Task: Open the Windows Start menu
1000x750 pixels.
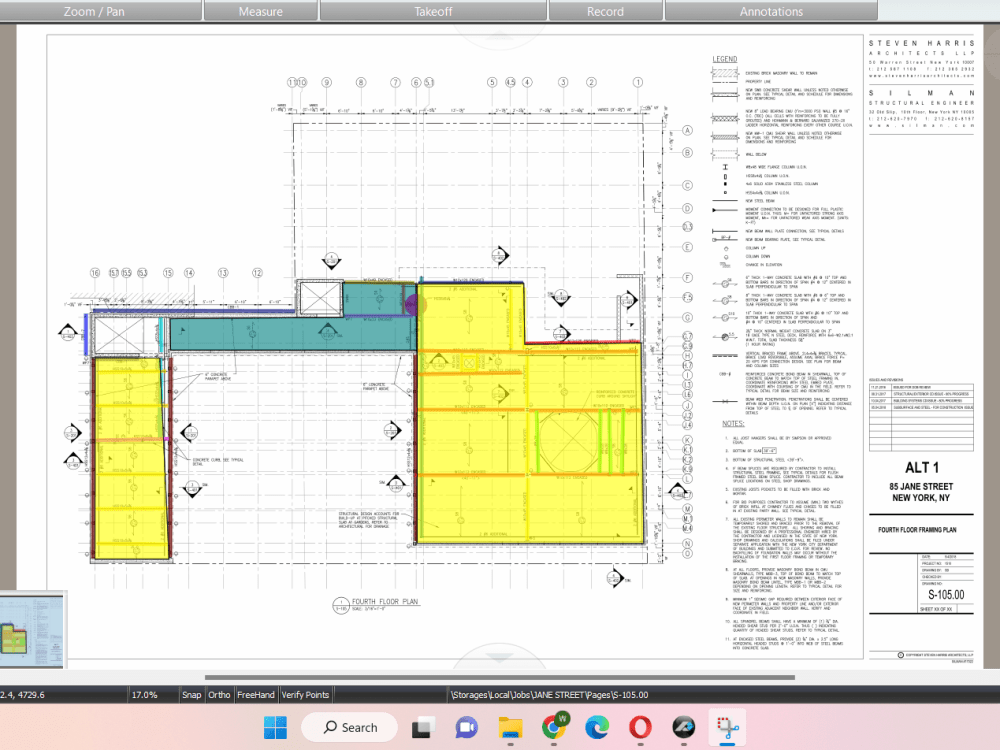Action: tap(276, 727)
